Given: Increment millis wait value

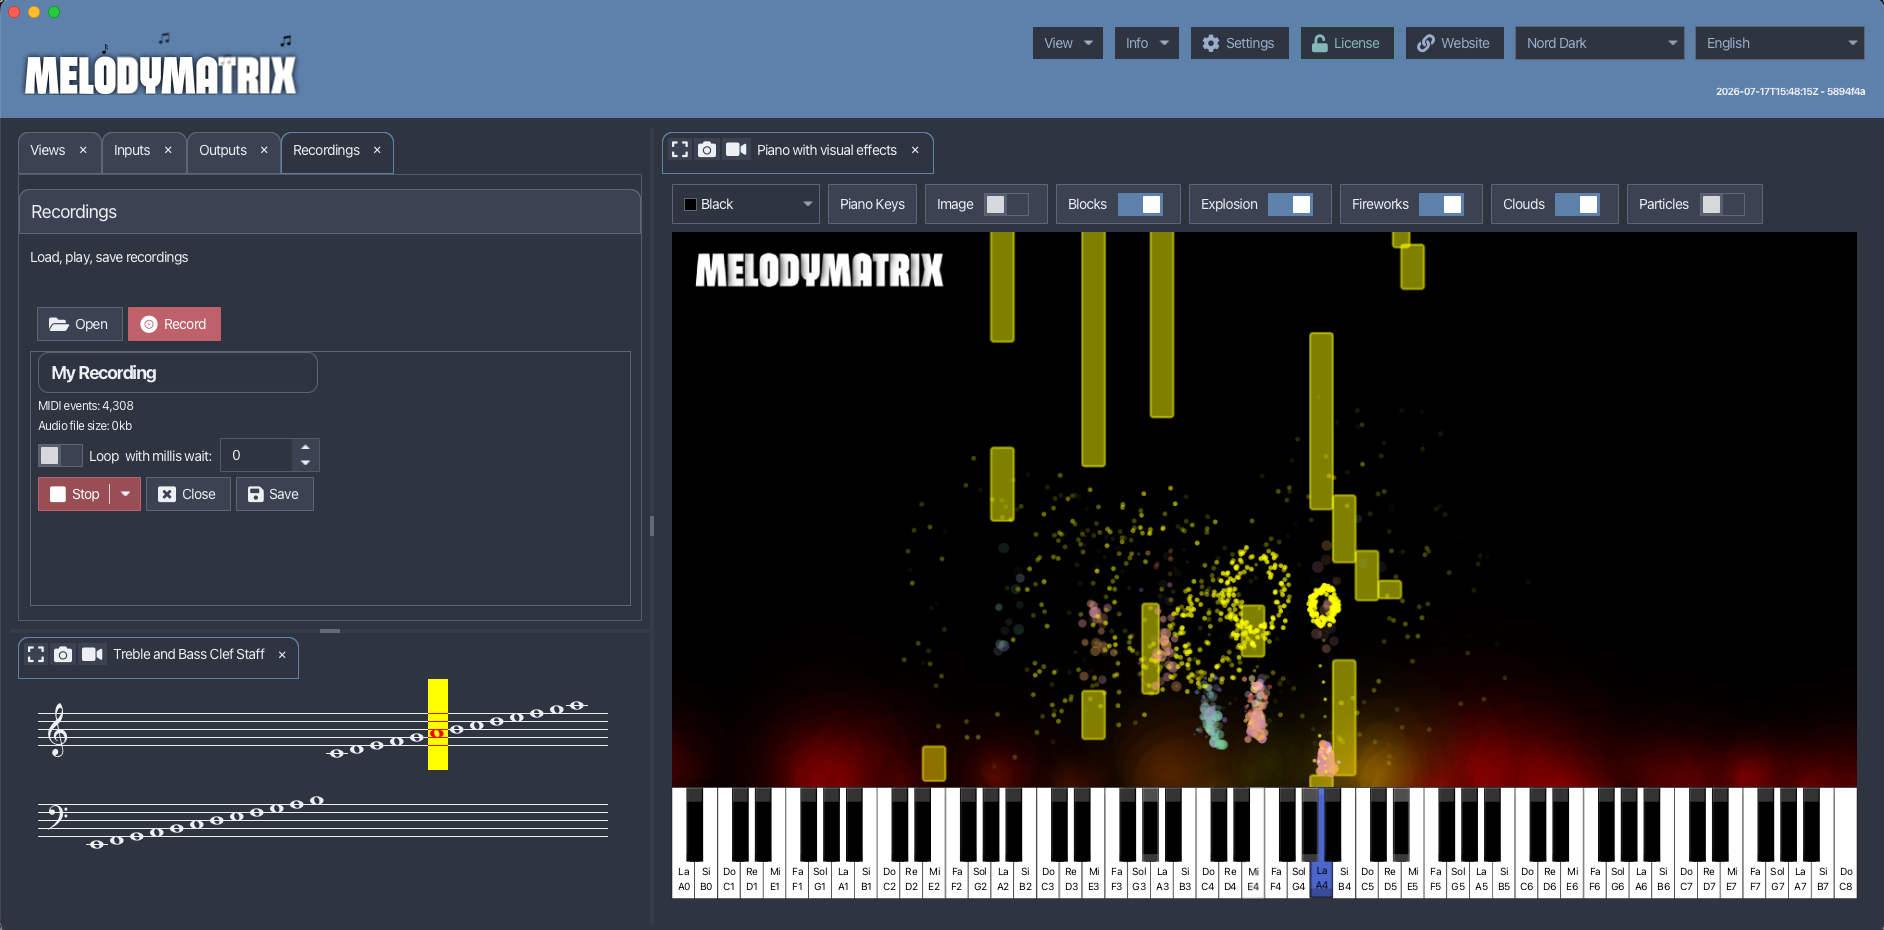Looking at the screenshot, I should click(306, 447).
